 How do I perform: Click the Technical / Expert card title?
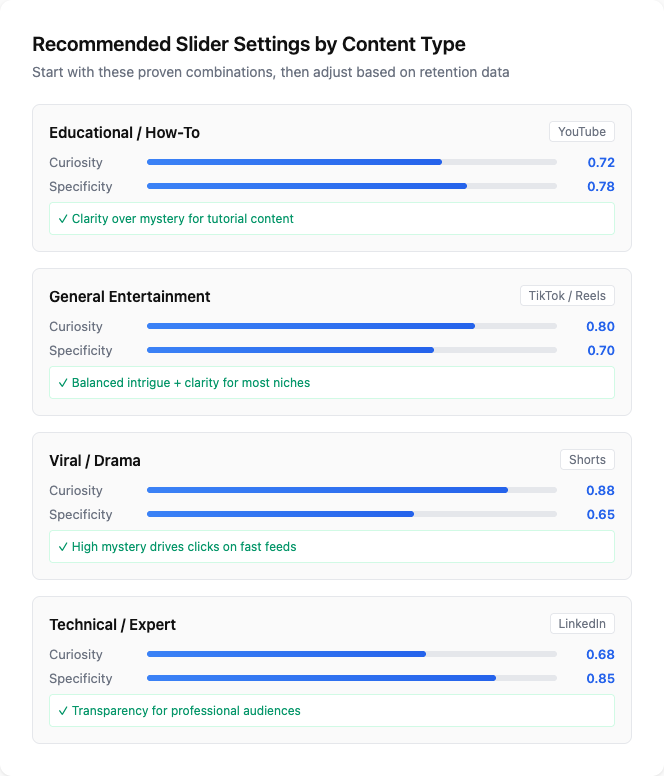point(112,625)
